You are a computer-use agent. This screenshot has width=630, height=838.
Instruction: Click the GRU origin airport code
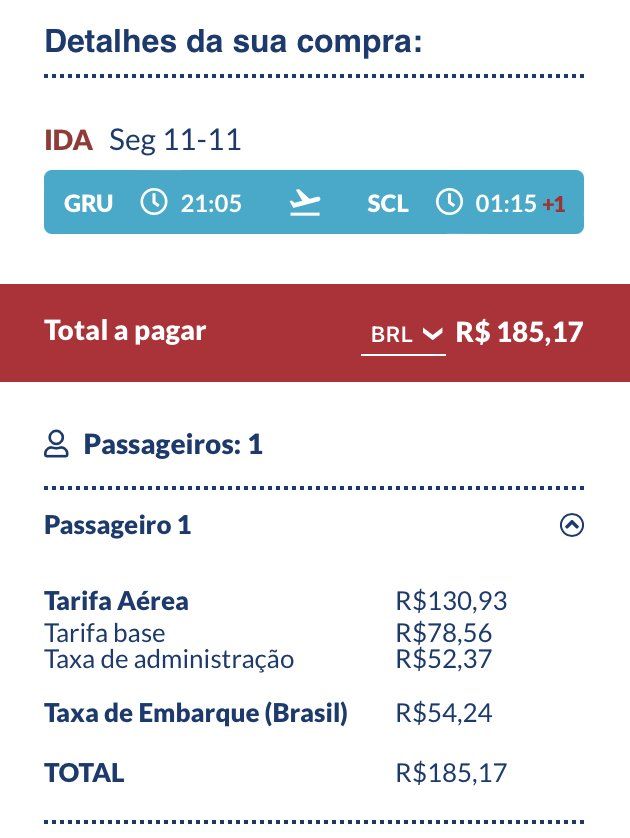click(88, 204)
